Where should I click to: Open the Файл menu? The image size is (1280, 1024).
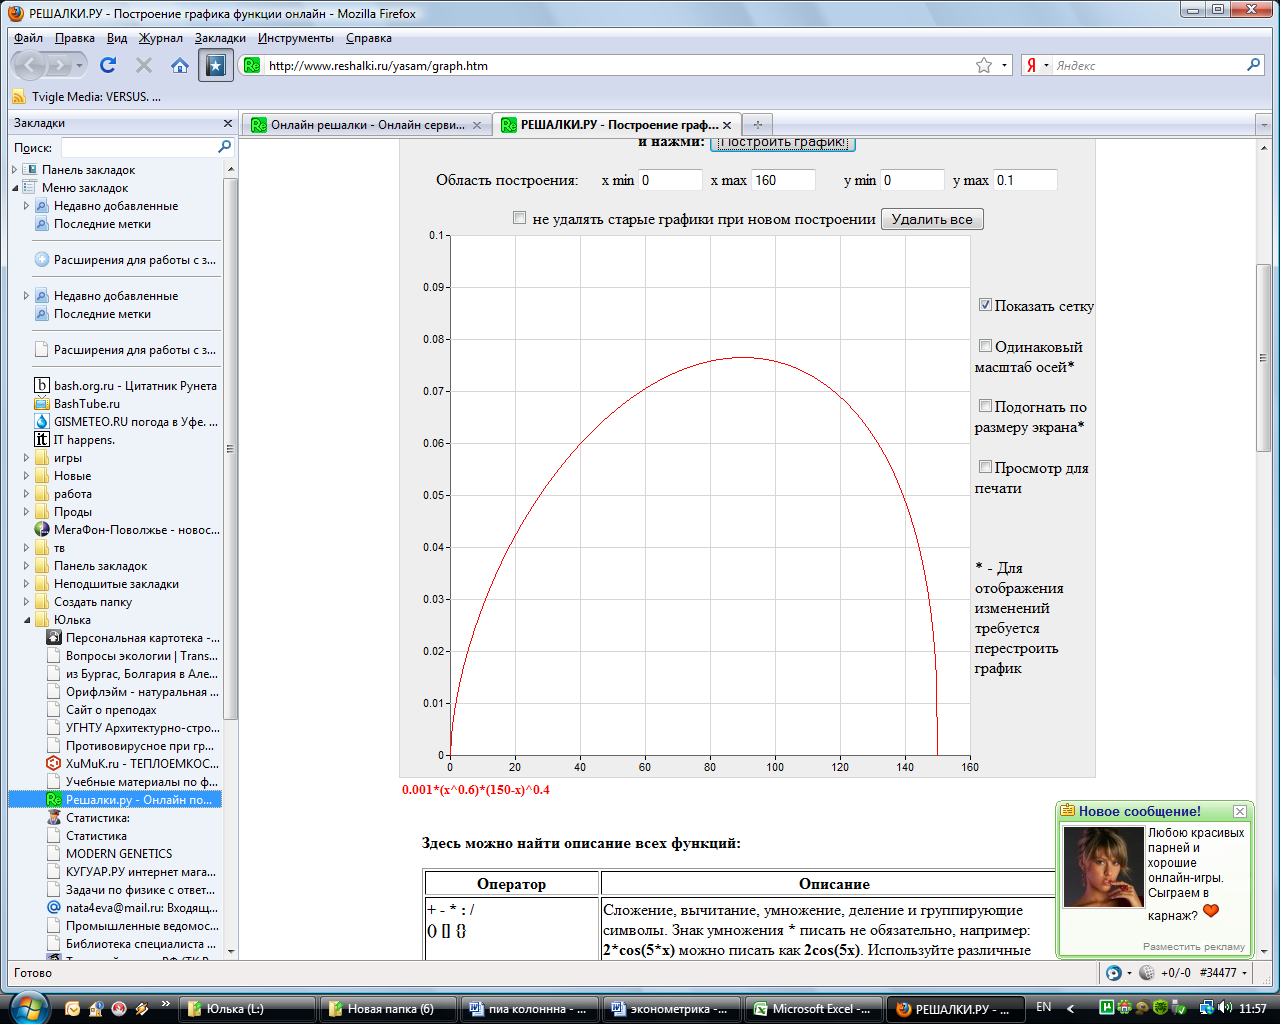pos(28,38)
